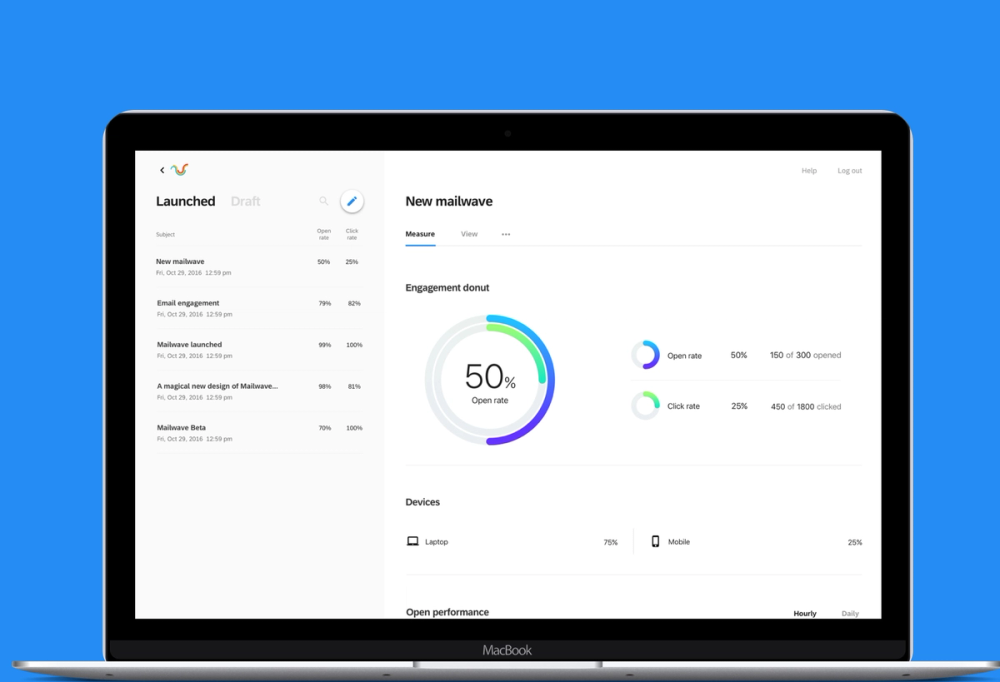Click the Click rate column header
This screenshot has height=682, width=1000.
[352, 234]
